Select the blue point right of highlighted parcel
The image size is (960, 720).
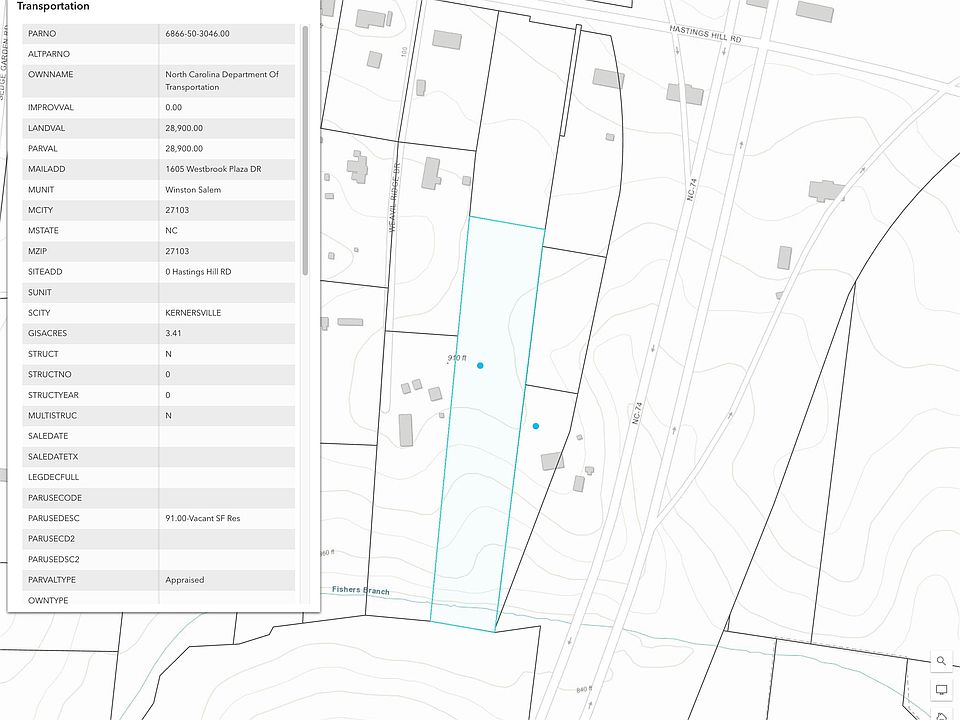click(536, 426)
